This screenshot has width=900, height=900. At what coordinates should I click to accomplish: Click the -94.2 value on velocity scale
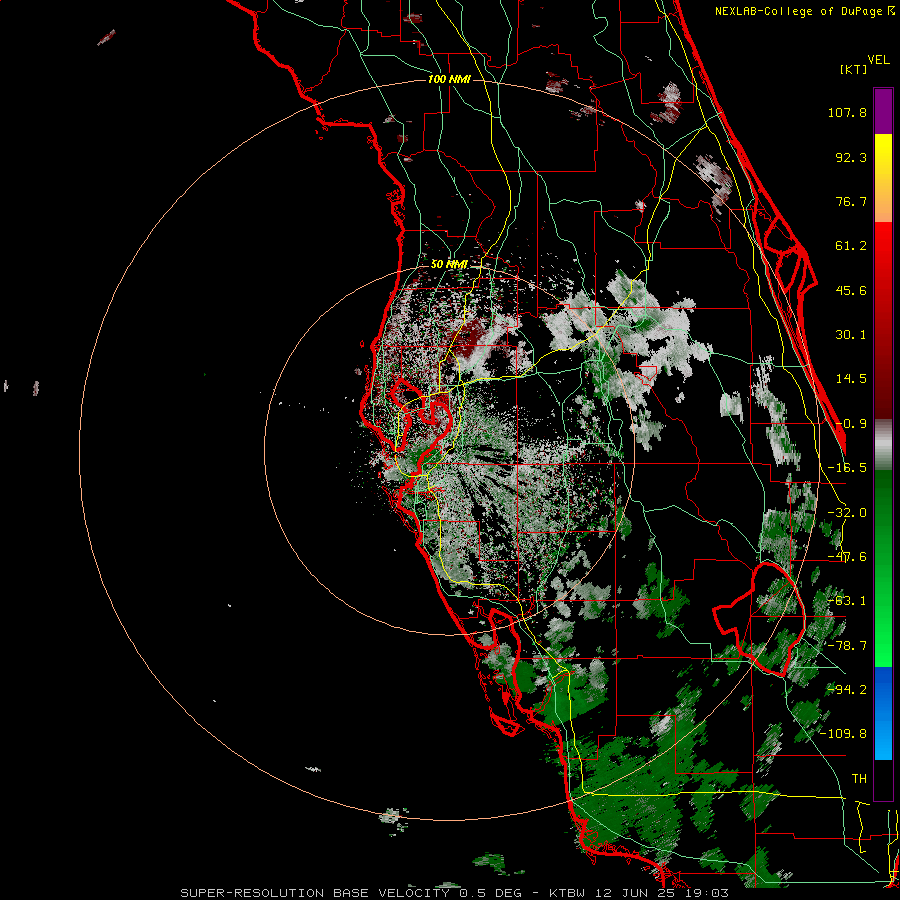click(x=847, y=690)
